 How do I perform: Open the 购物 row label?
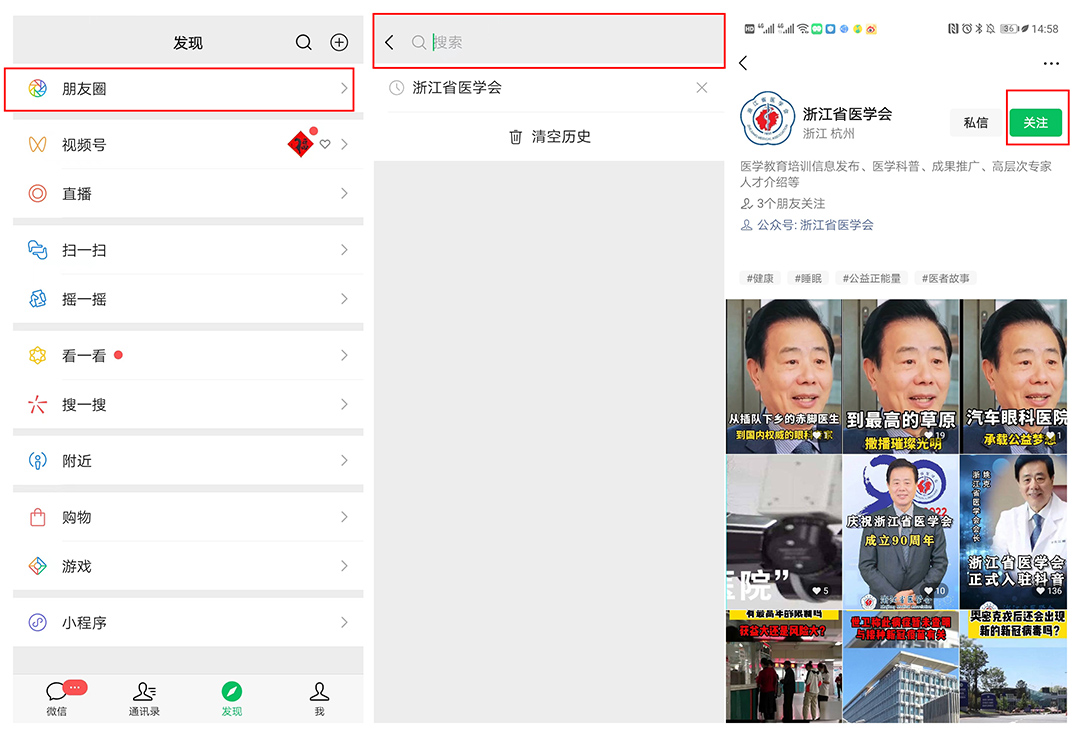[76, 517]
